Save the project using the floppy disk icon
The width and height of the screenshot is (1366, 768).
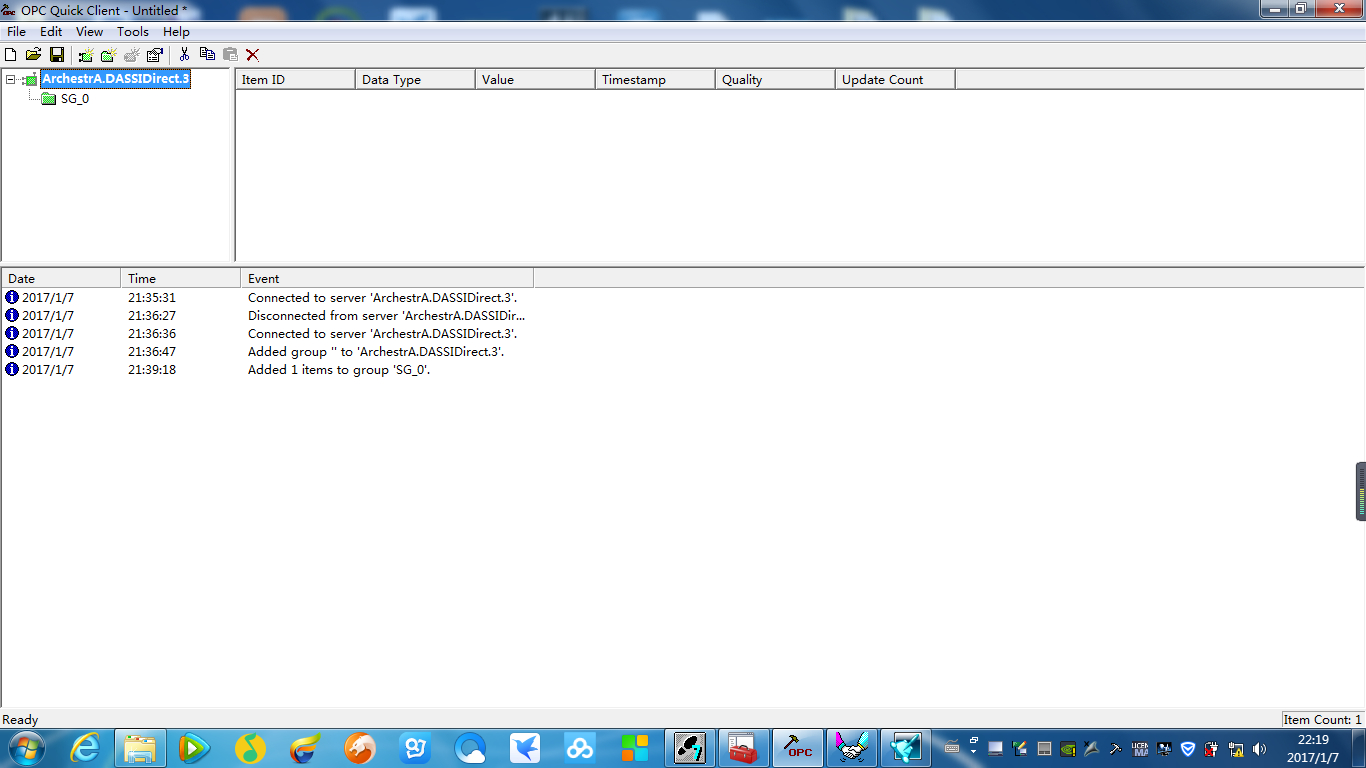click(x=57, y=55)
